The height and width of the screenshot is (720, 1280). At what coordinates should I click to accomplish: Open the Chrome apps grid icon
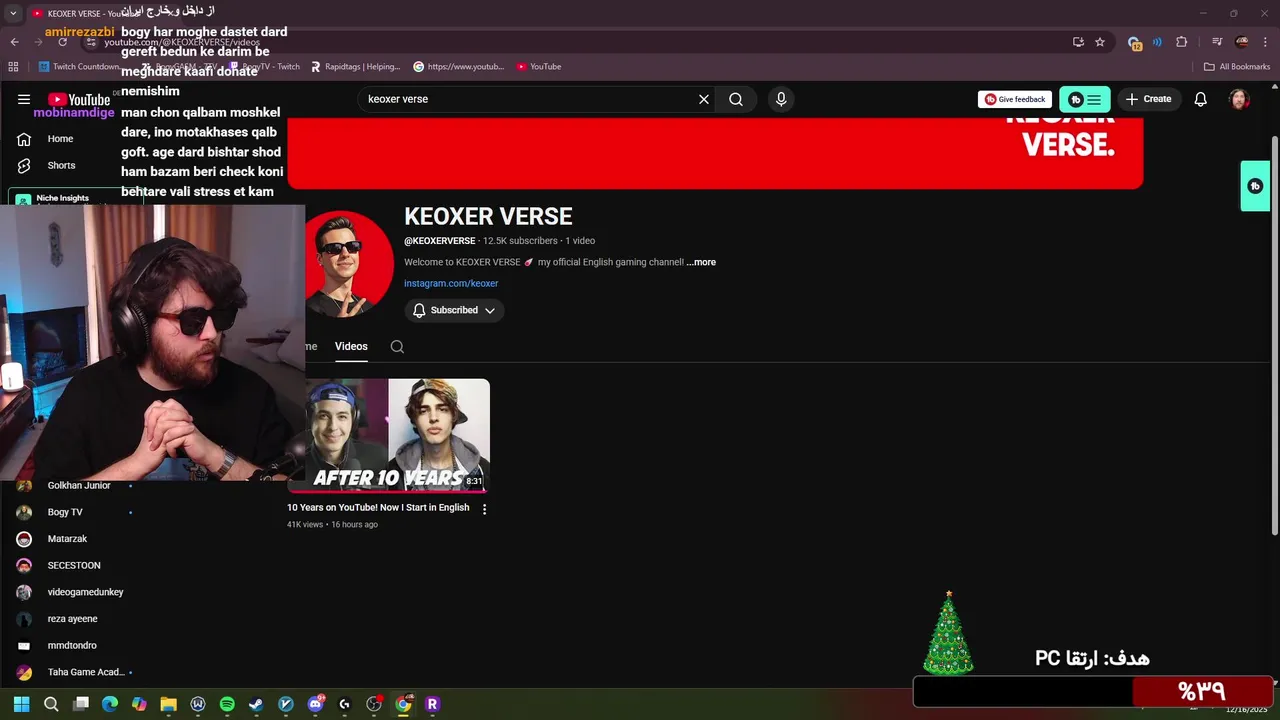(13, 67)
